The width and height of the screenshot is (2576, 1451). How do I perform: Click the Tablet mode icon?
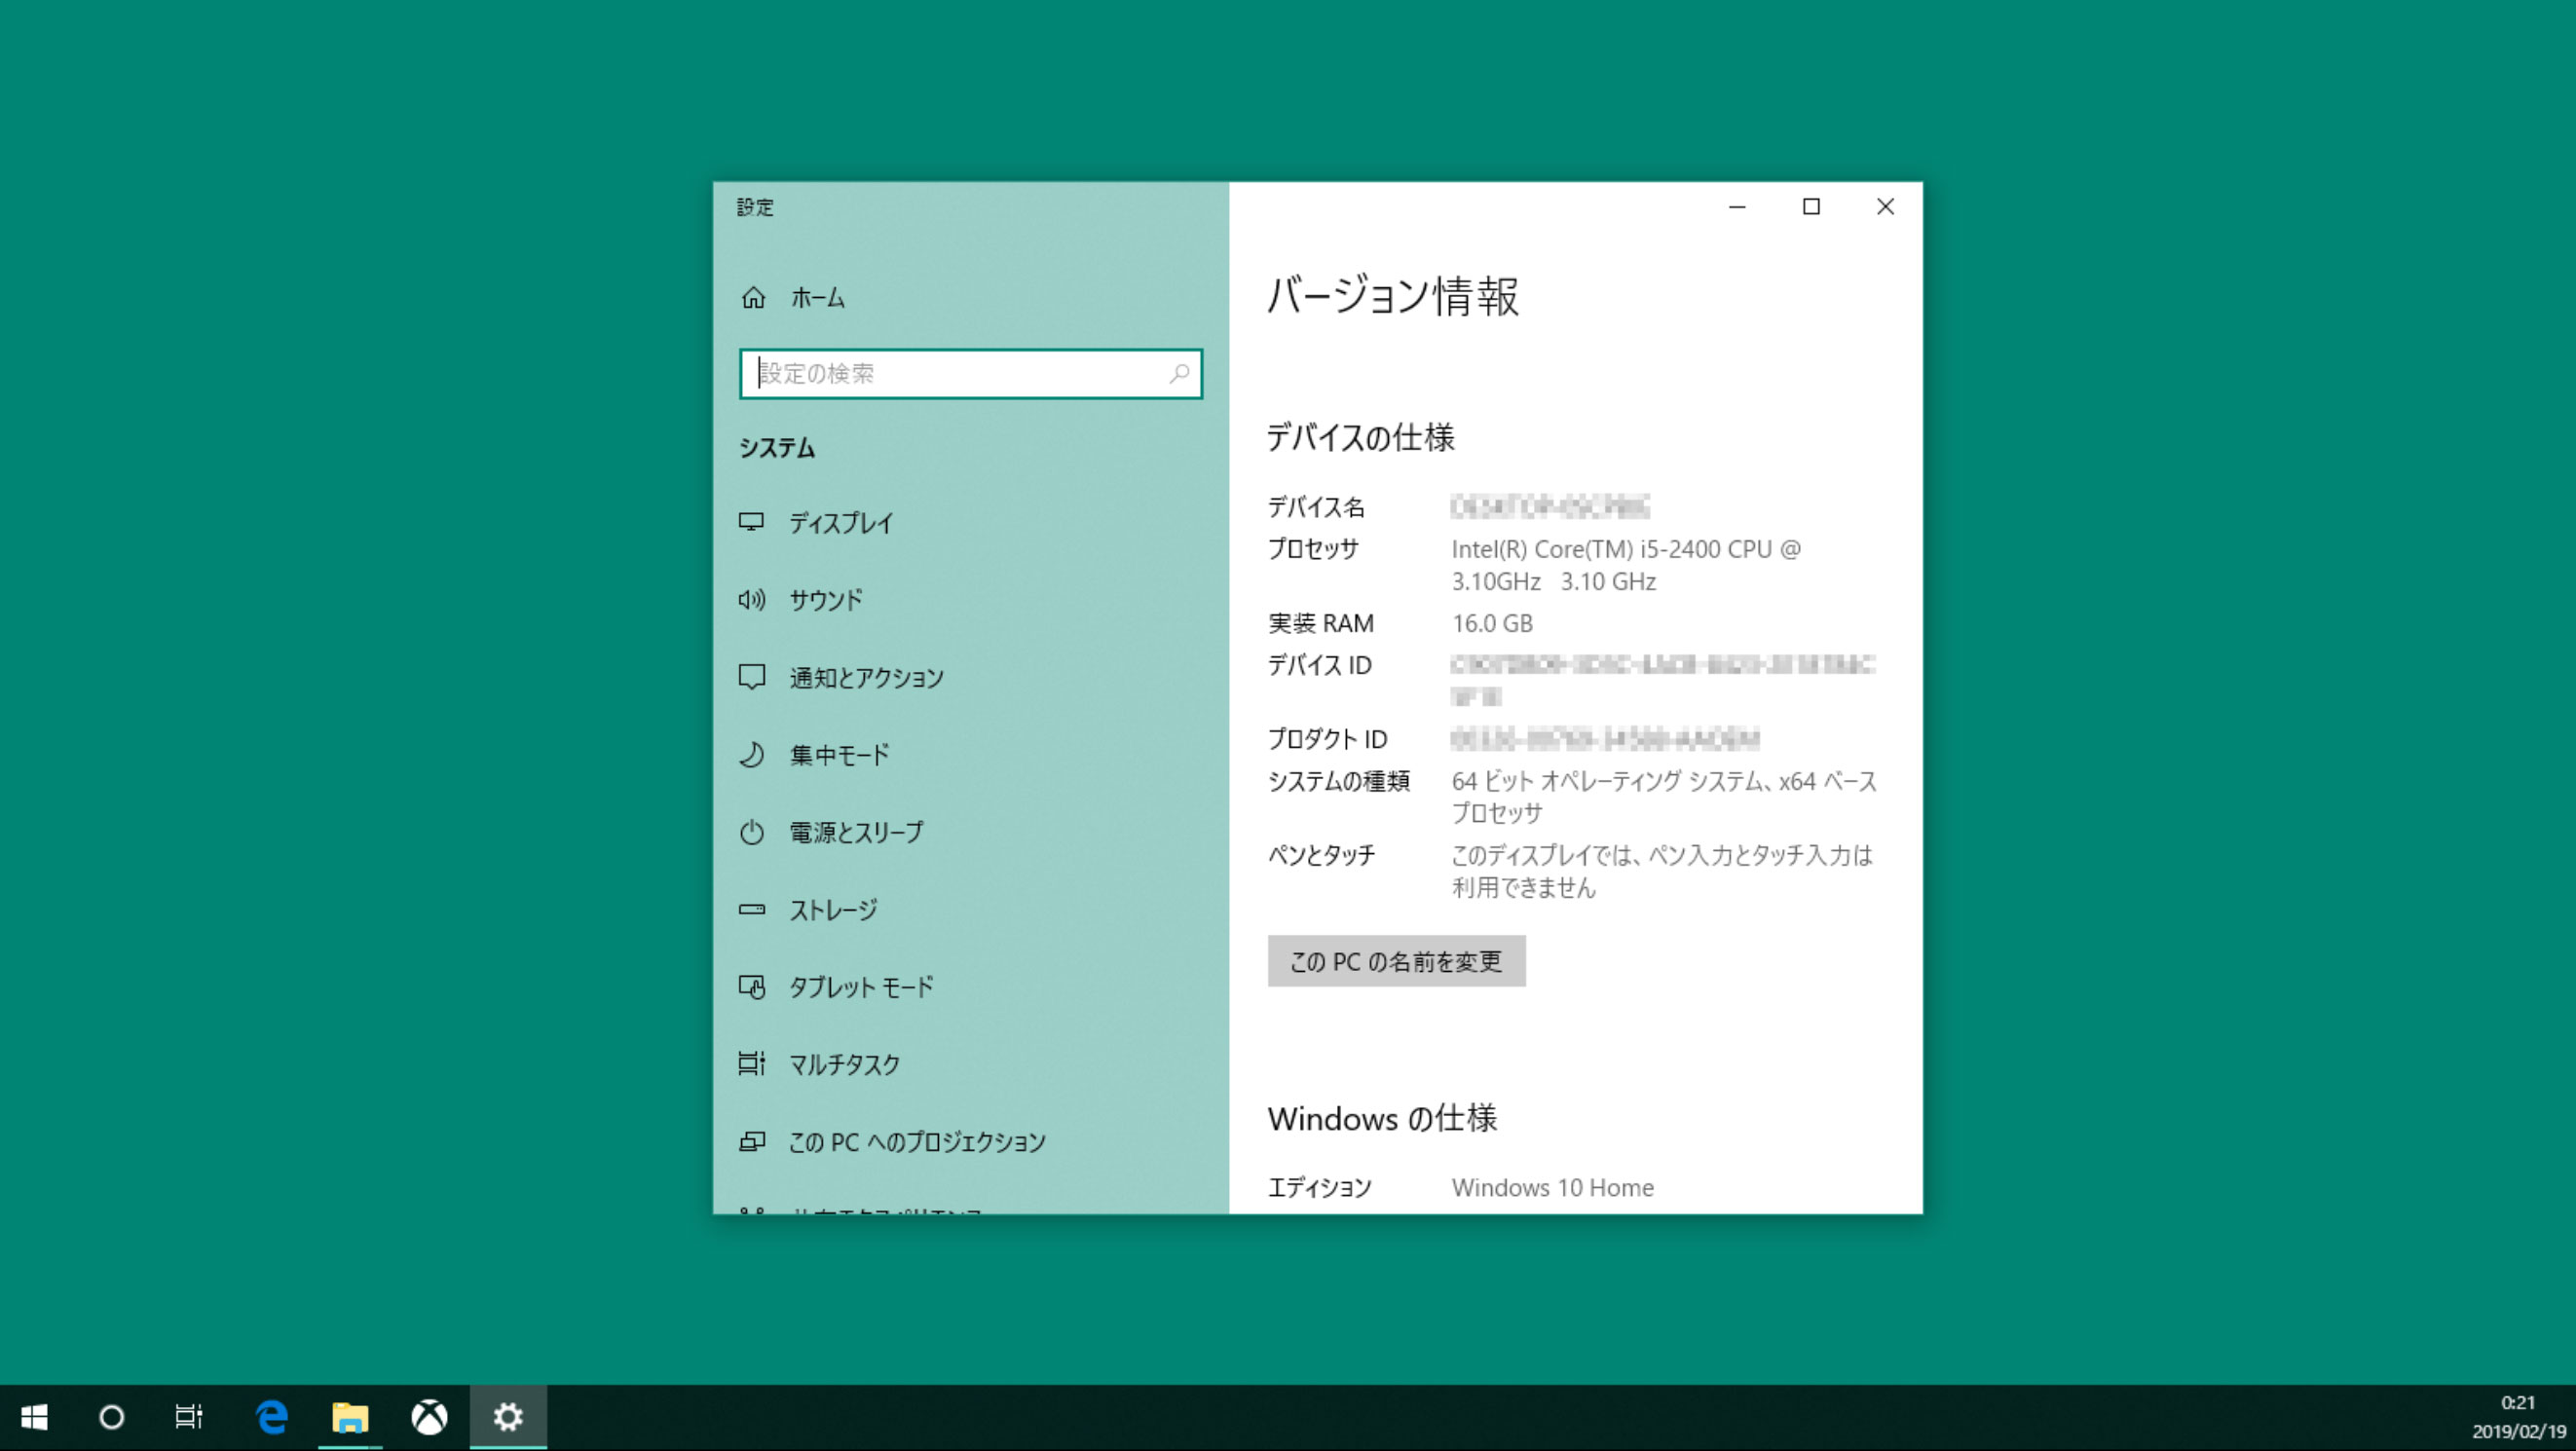[751, 987]
